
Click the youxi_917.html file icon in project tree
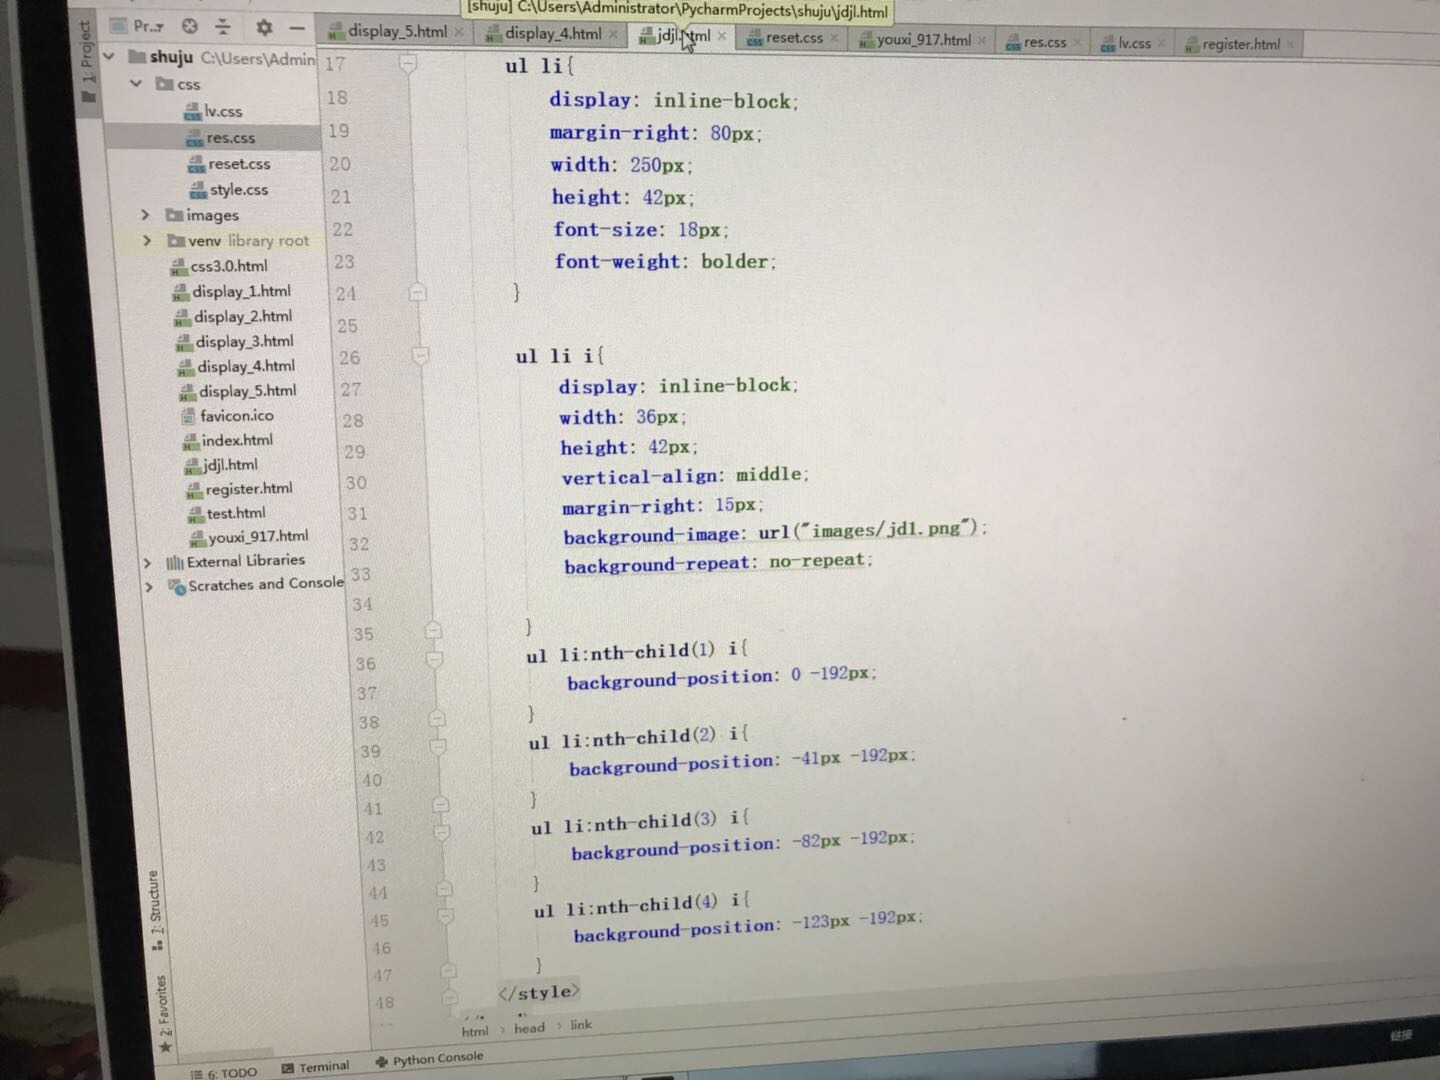(x=198, y=539)
